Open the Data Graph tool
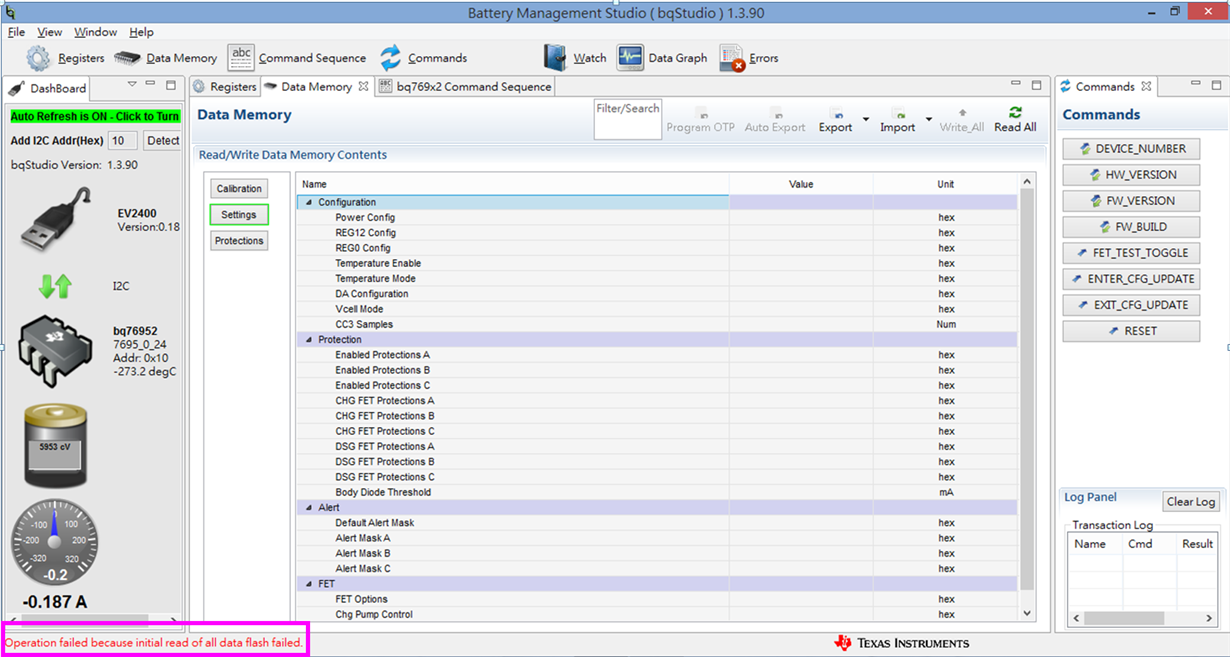 coord(662,58)
